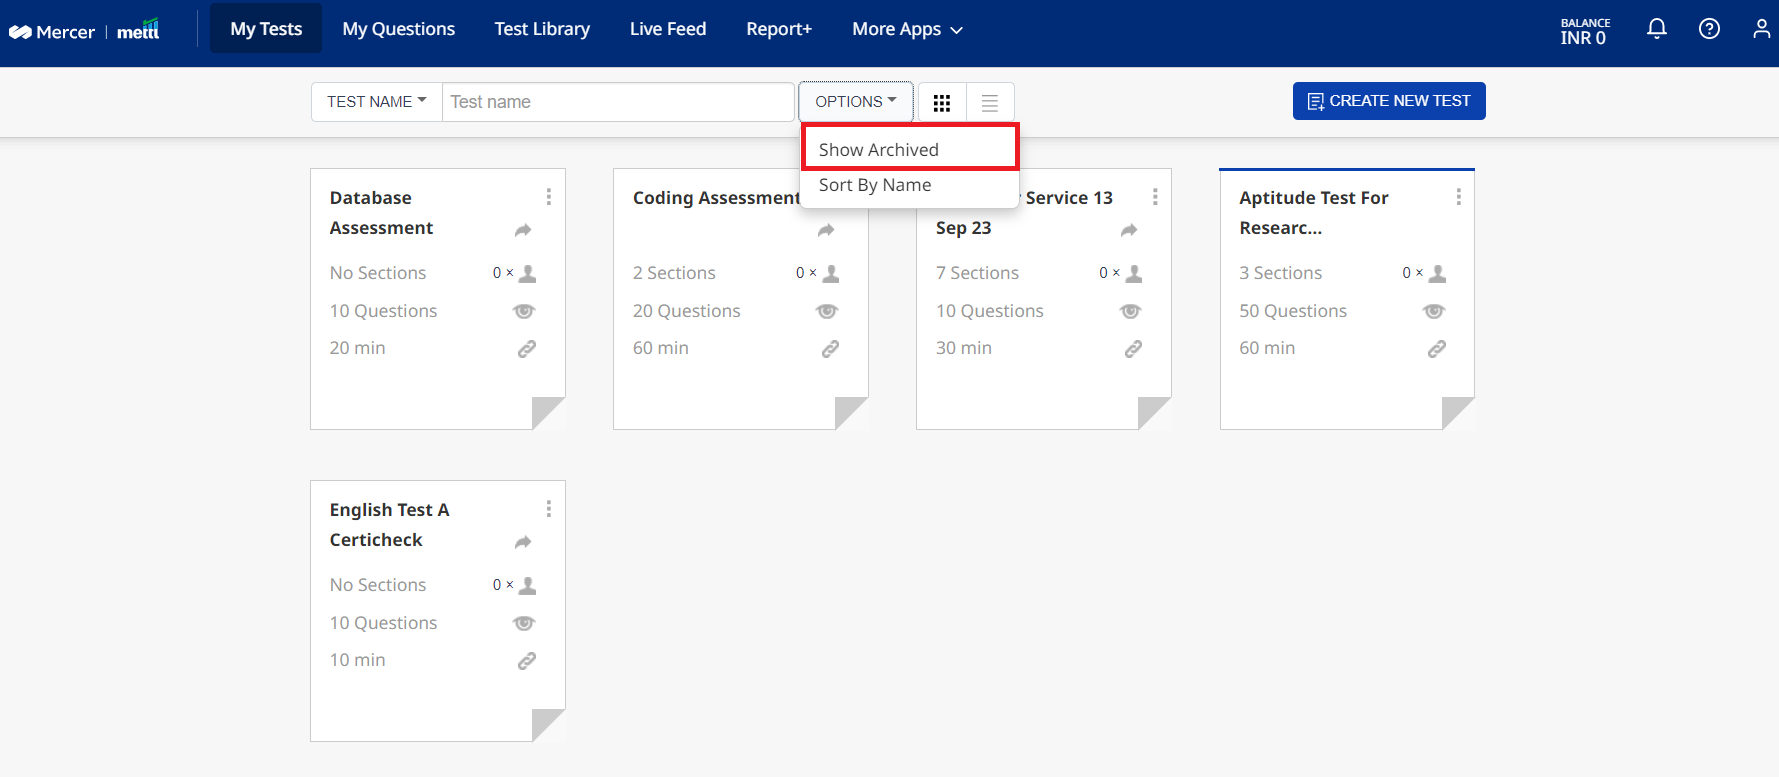Copy link of Service 13 Sep 23 test
Screen dimensions: 1779x777
point(1133,349)
